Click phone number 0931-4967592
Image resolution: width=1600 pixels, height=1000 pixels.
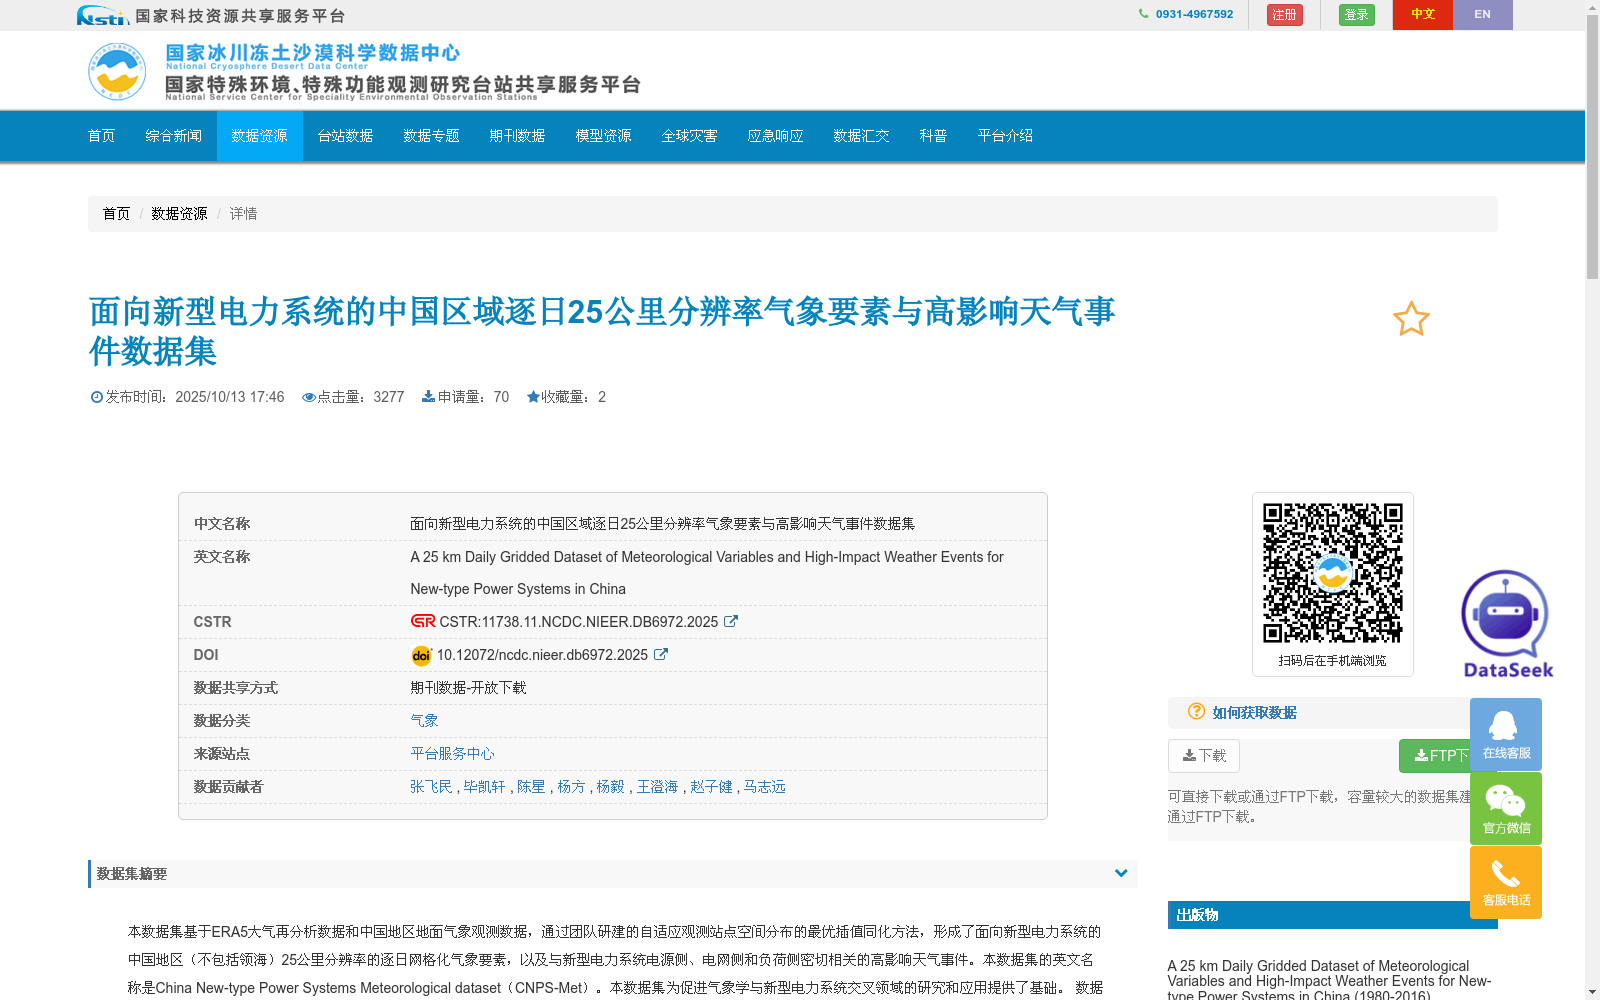click(x=1194, y=14)
